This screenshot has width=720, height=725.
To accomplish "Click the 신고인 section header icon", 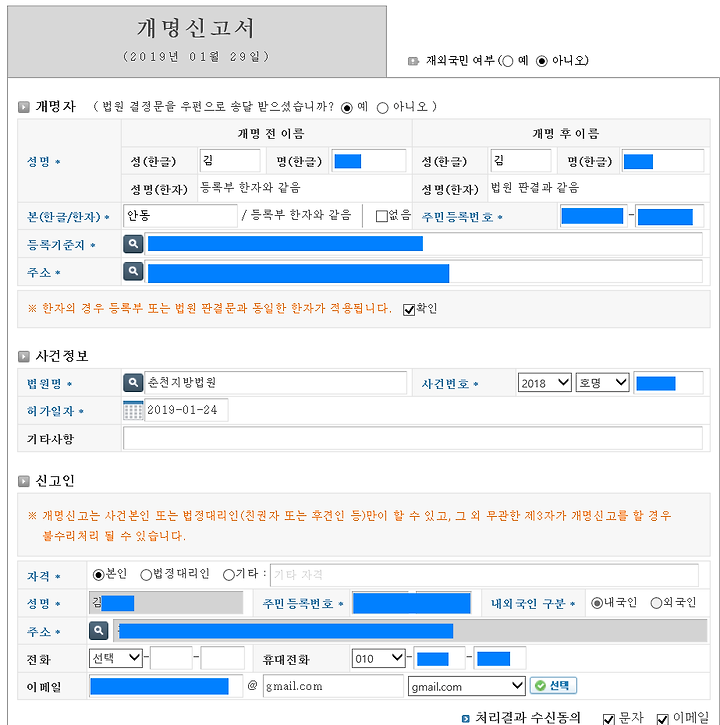I will [x=23, y=481].
